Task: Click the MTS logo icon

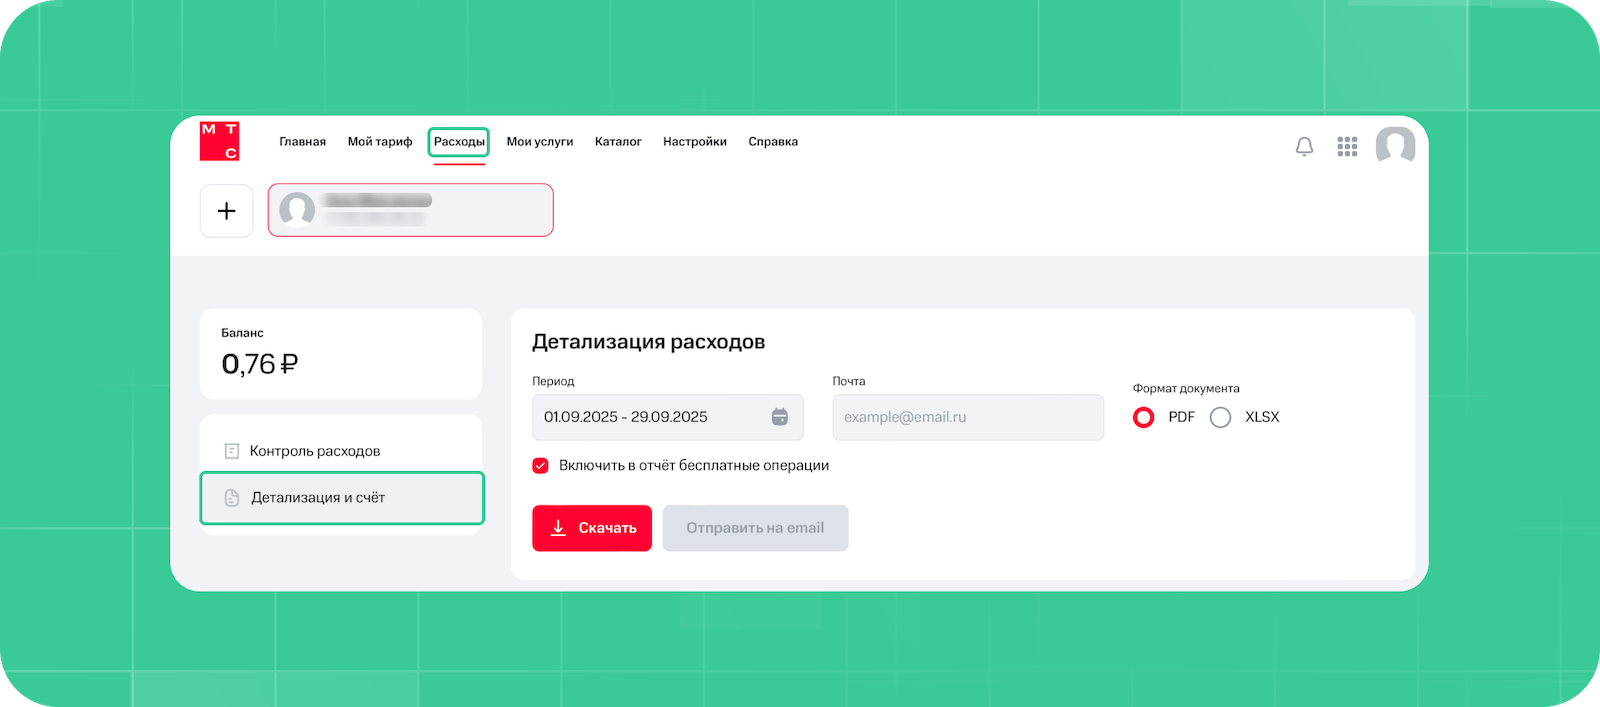Action: 220,141
